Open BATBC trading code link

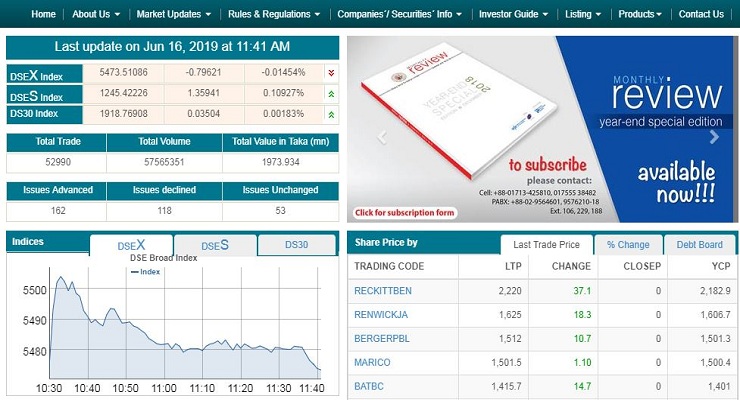click(369, 386)
